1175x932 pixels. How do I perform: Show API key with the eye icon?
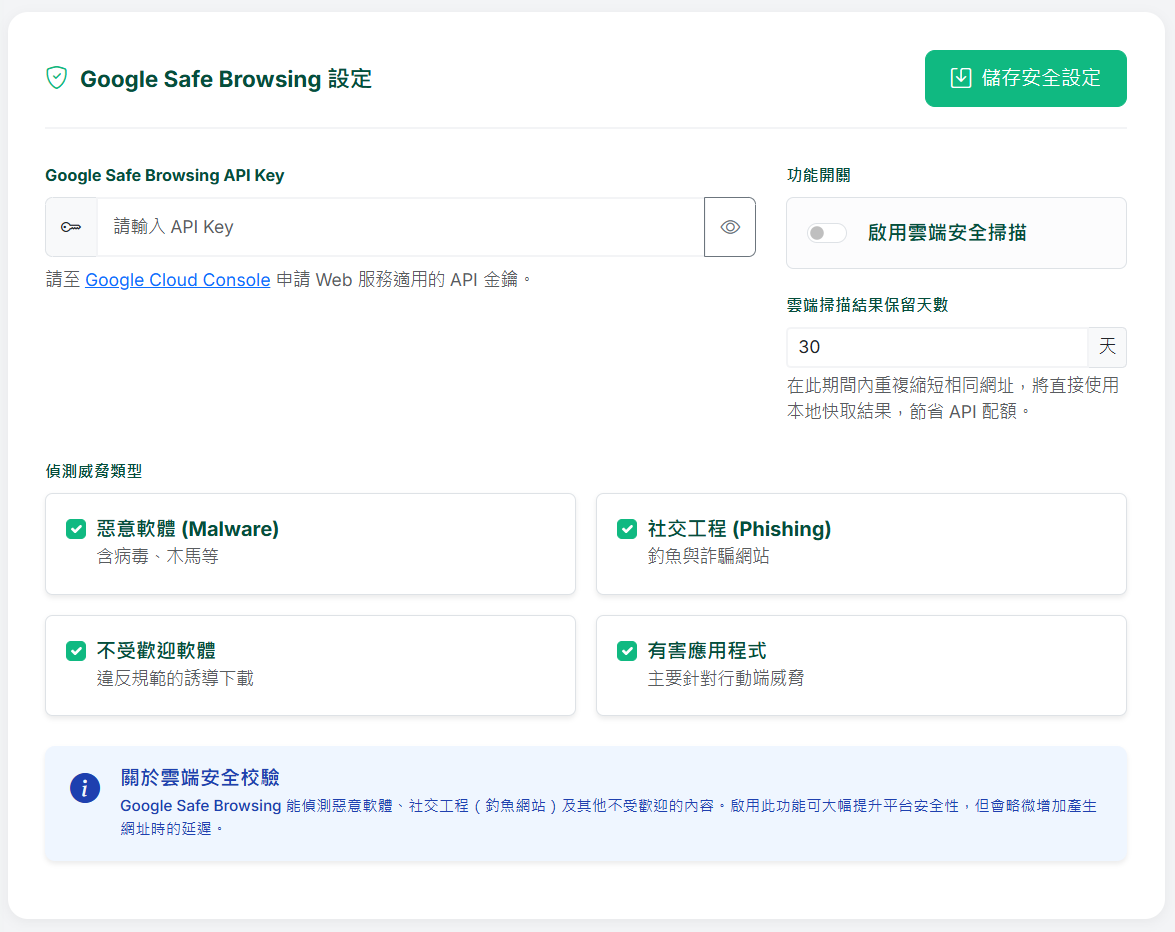click(730, 227)
